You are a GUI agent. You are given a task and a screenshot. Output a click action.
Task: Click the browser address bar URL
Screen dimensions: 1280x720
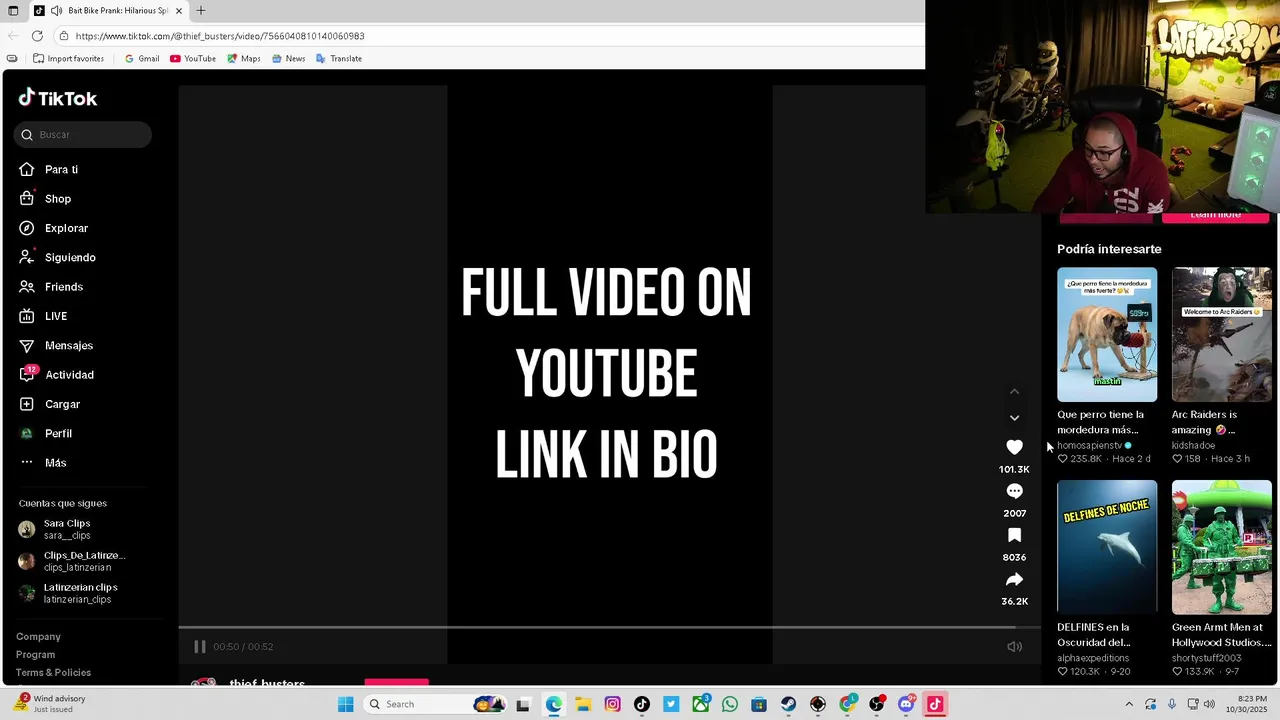[220, 36]
